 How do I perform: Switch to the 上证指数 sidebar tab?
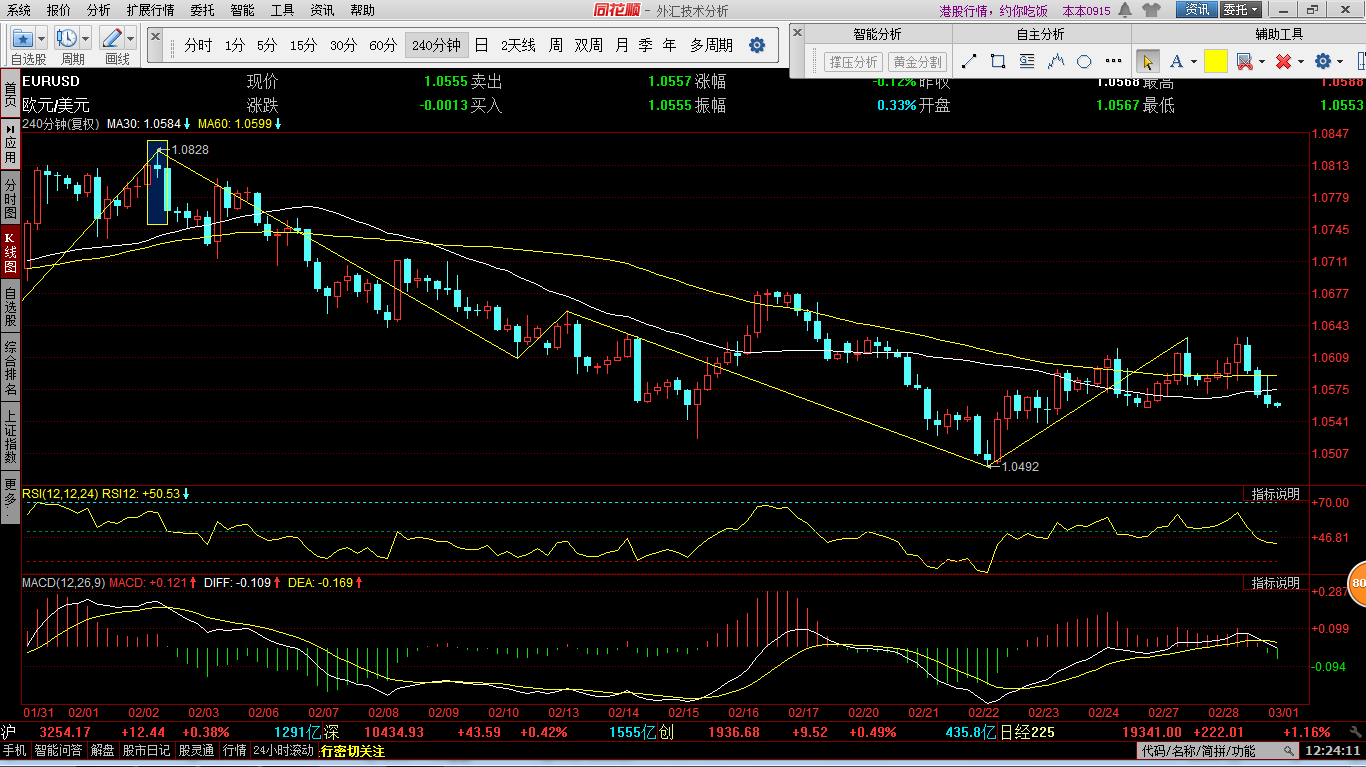pos(10,436)
